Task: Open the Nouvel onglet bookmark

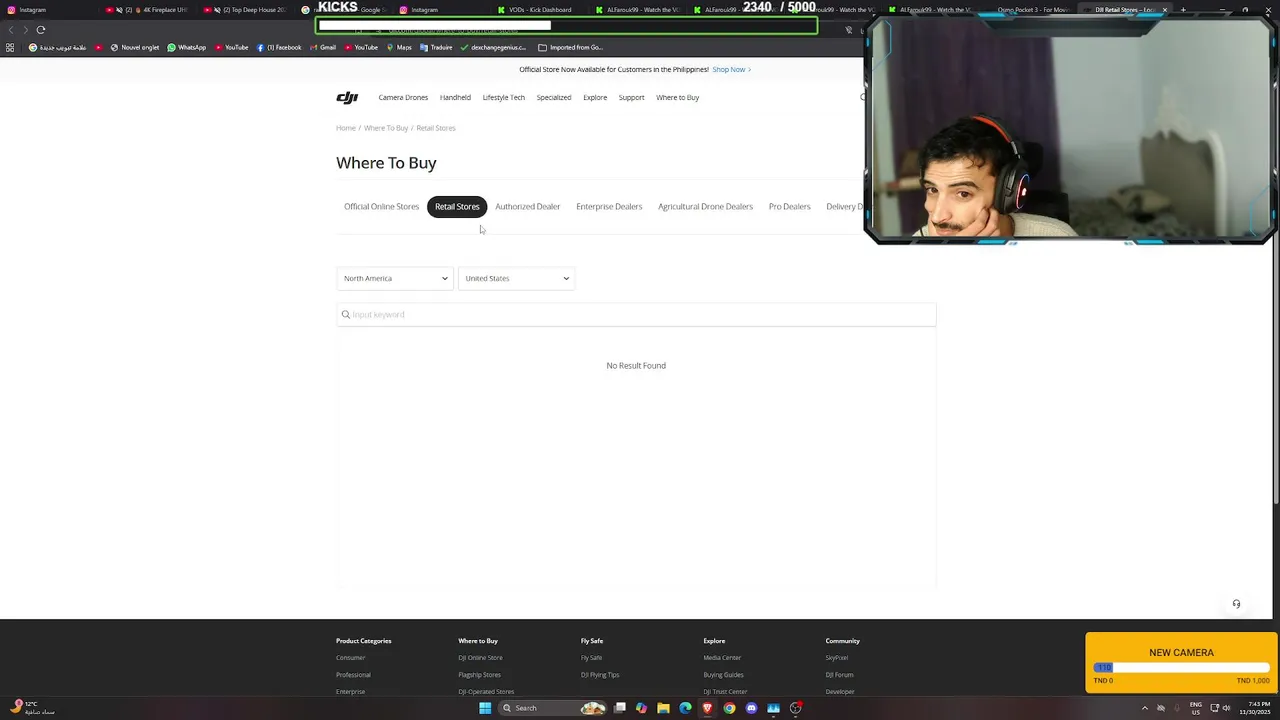Action: [x=135, y=47]
